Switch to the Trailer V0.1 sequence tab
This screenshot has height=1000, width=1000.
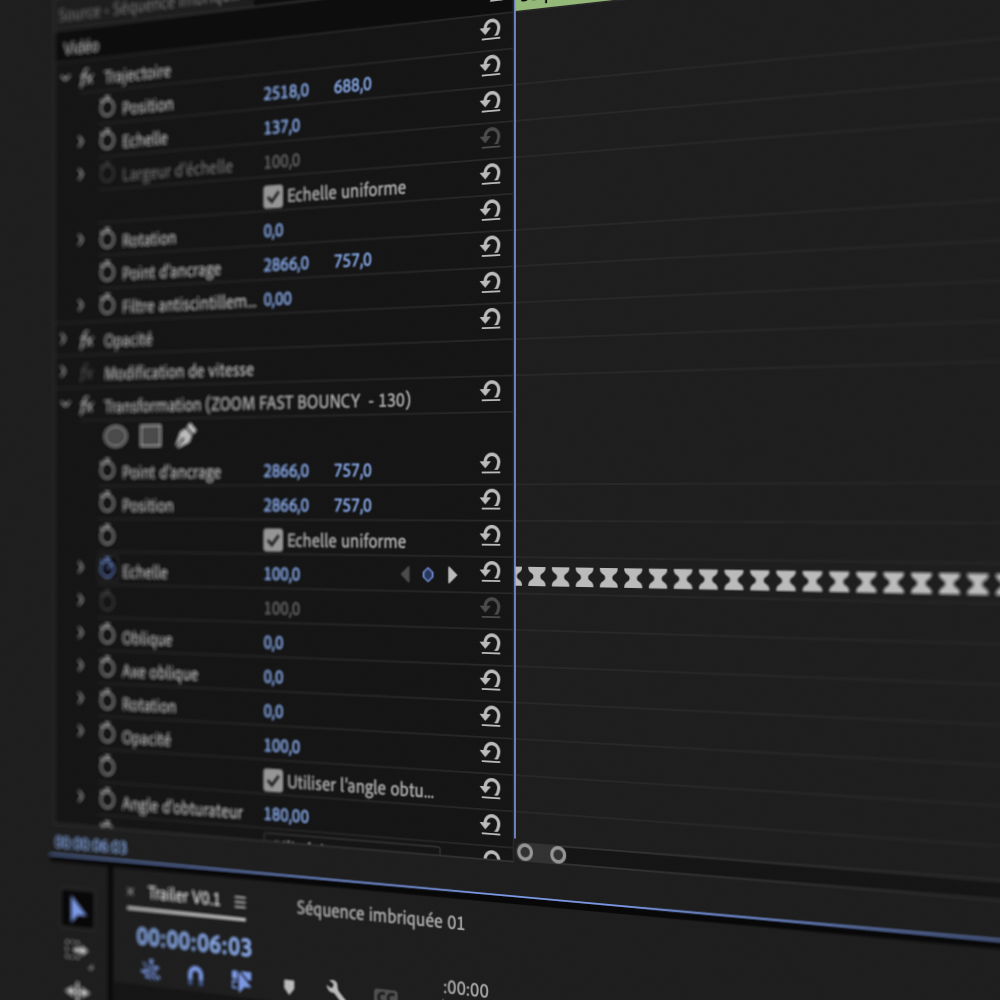[183, 897]
